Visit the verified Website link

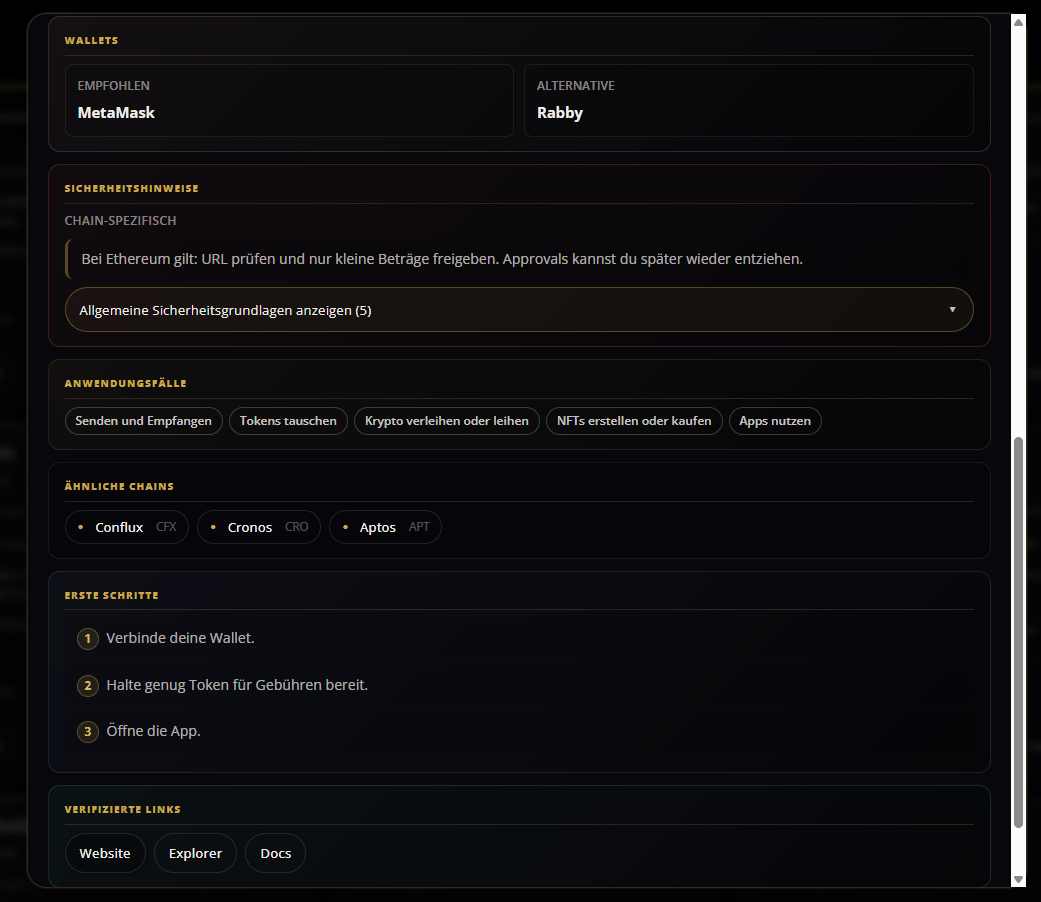(x=105, y=853)
